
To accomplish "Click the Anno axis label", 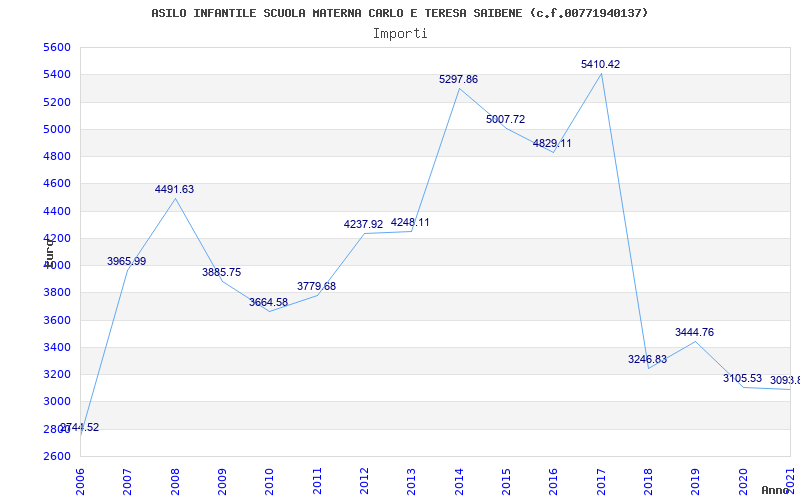I will click(776, 490).
